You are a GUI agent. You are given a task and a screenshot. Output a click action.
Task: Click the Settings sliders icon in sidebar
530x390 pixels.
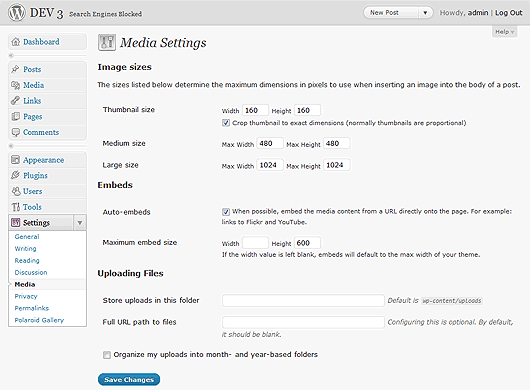16,222
